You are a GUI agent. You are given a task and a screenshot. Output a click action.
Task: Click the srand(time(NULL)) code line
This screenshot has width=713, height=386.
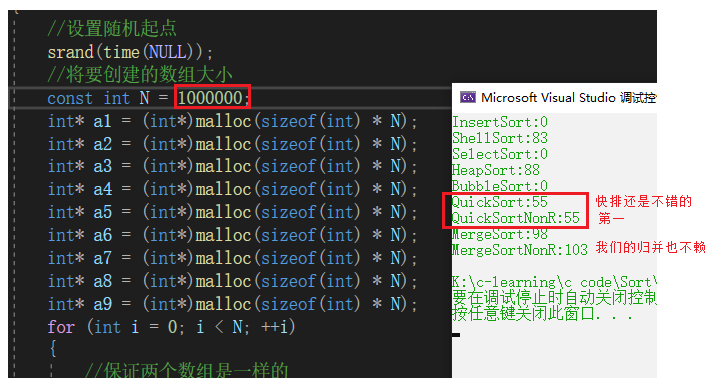click(x=130, y=52)
